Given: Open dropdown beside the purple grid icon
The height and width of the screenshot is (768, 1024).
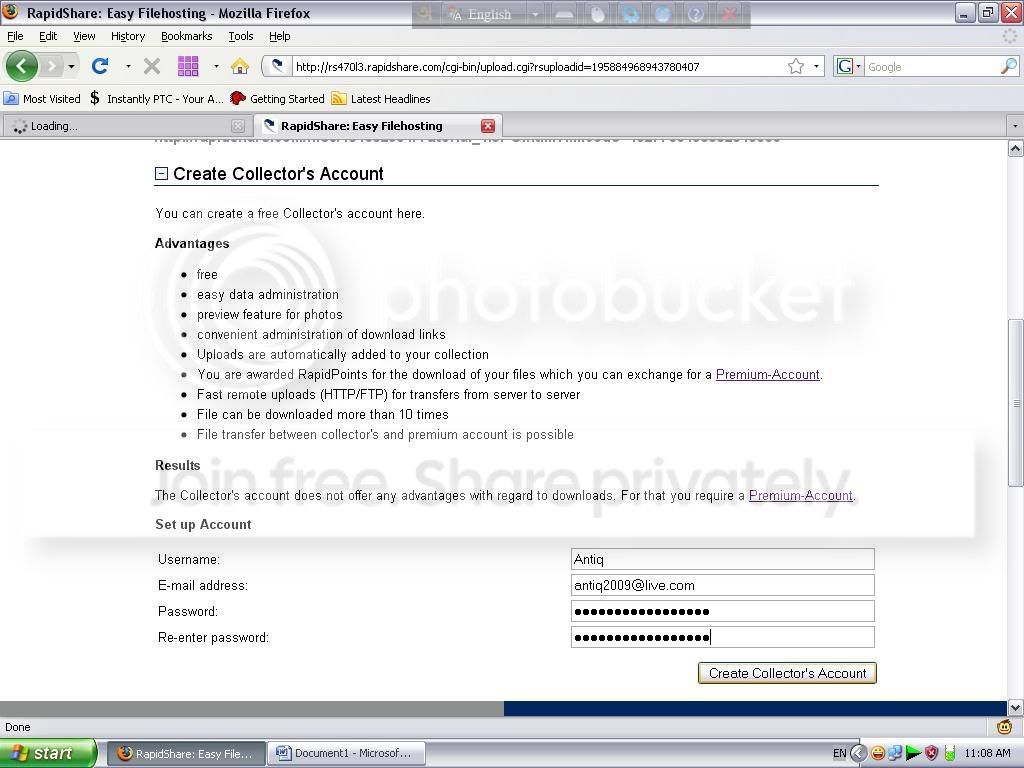Looking at the screenshot, I should click(216, 67).
